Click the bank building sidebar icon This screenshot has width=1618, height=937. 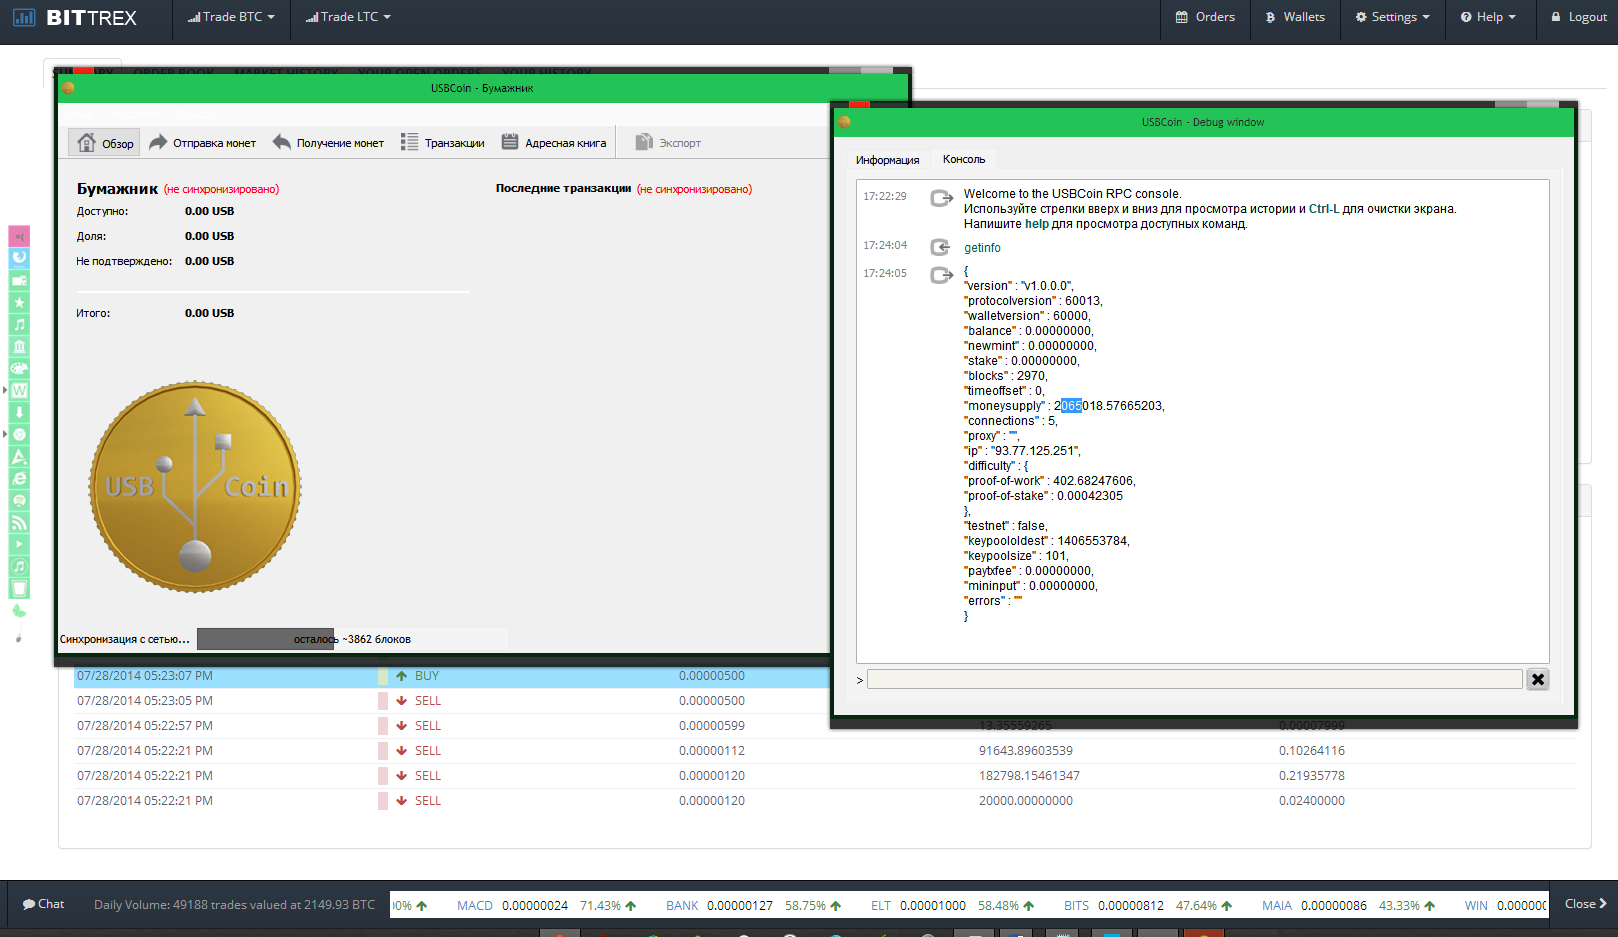pyautogui.click(x=19, y=346)
